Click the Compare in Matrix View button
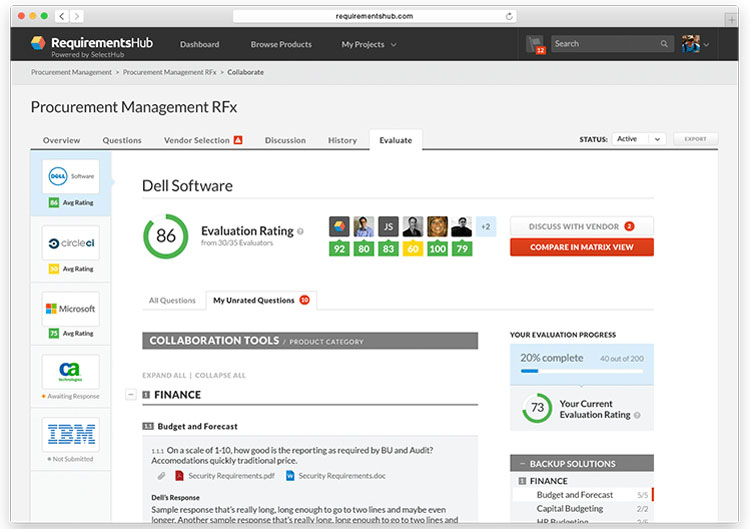Screen dimensions: 750x529 tap(581, 247)
